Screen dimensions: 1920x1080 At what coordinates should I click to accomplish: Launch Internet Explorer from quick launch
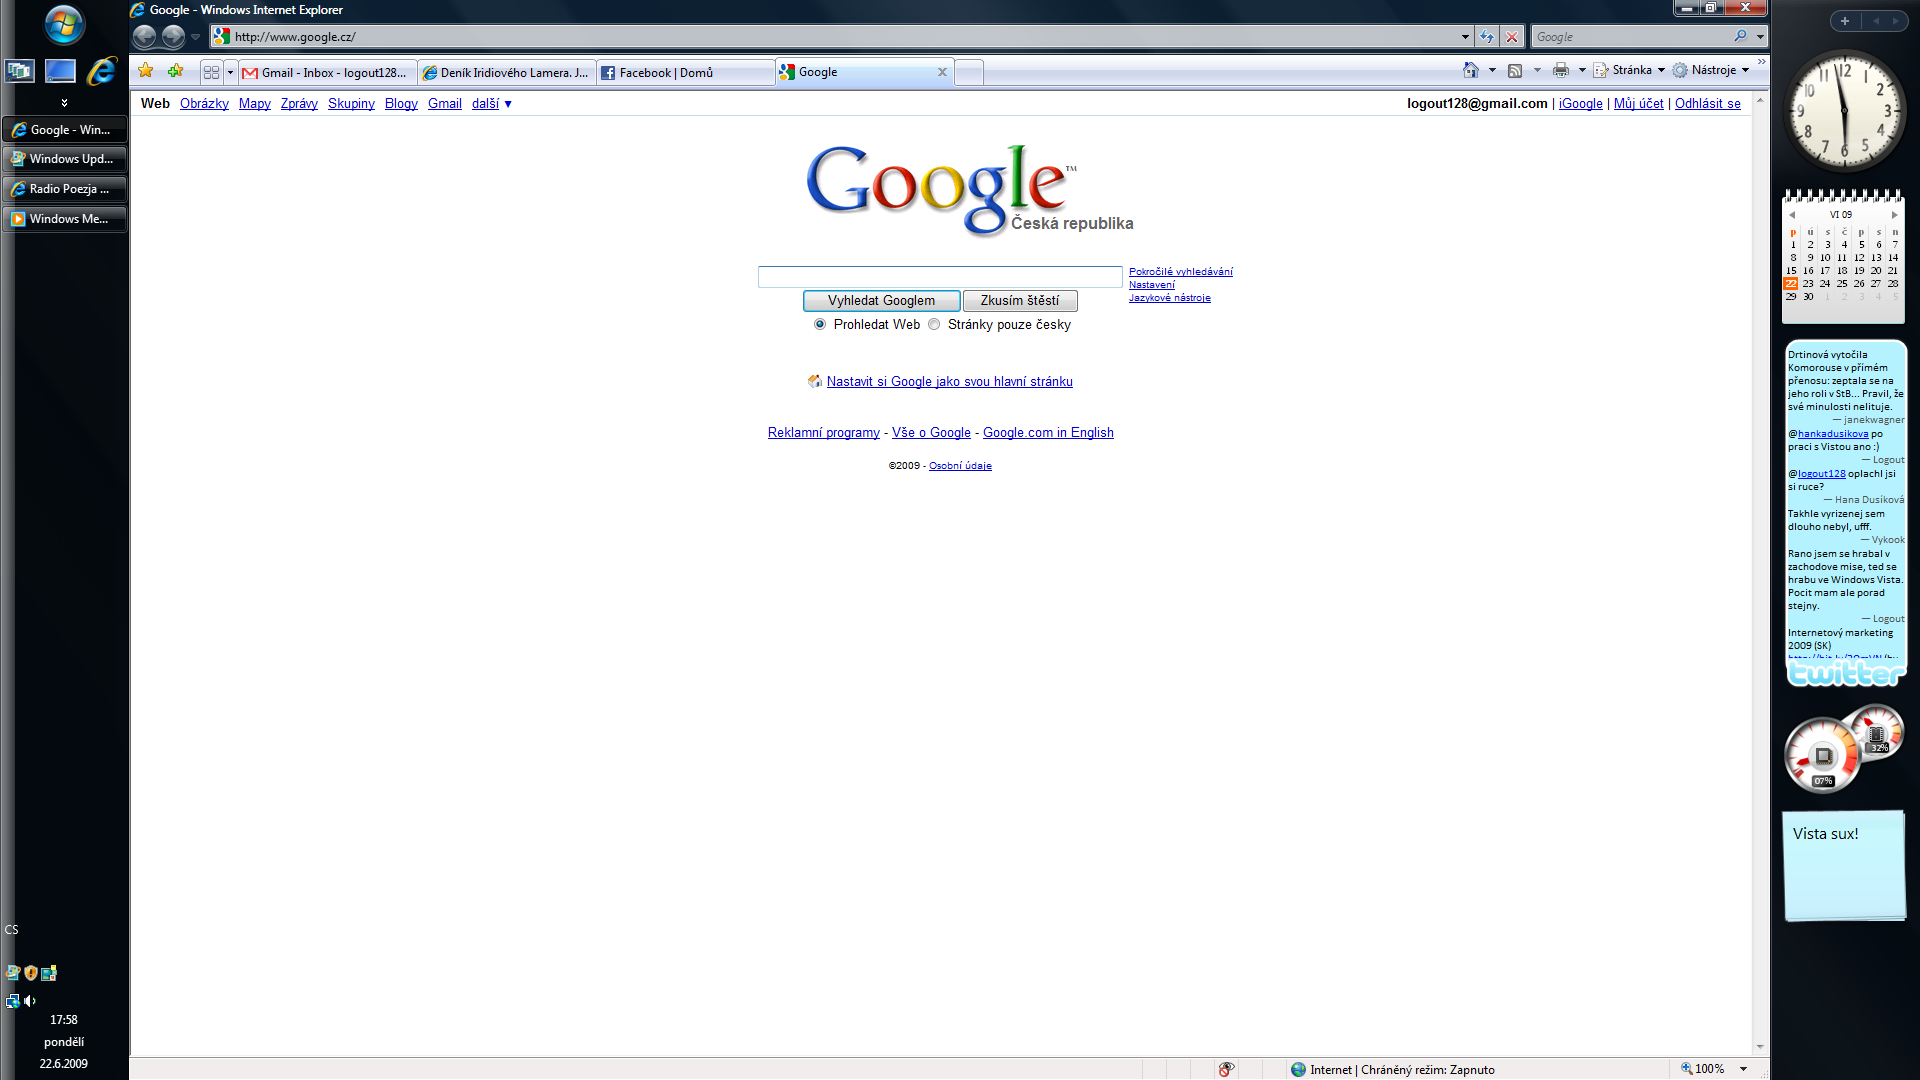pyautogui.click(x=101, y=71)
